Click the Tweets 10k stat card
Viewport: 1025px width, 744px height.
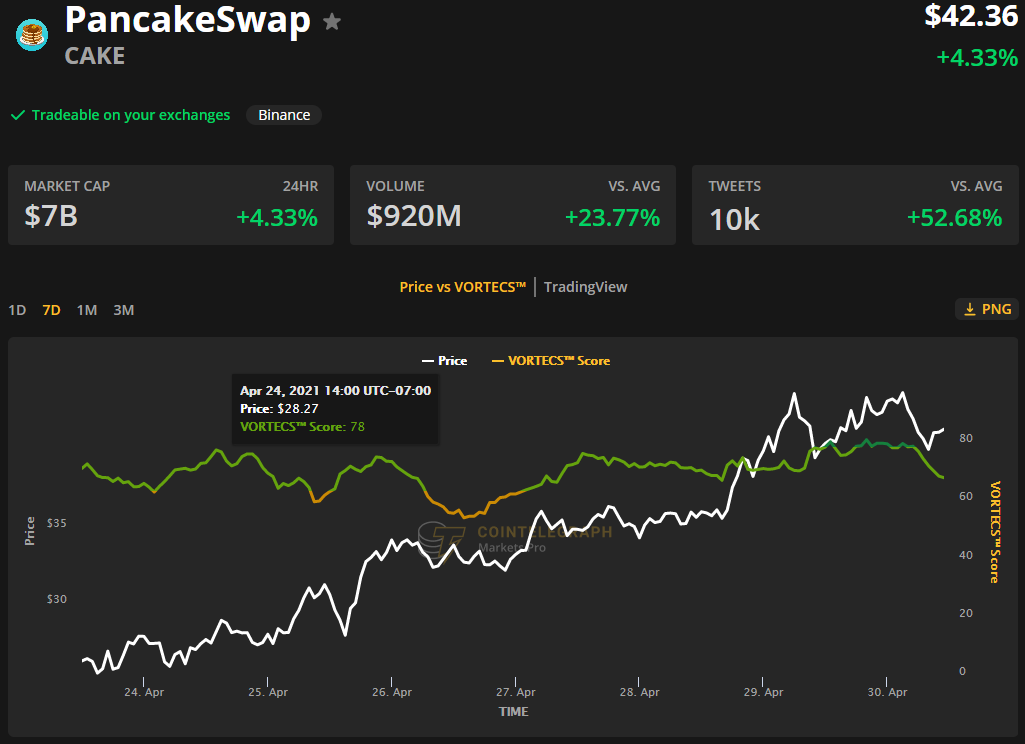point(855,205)
